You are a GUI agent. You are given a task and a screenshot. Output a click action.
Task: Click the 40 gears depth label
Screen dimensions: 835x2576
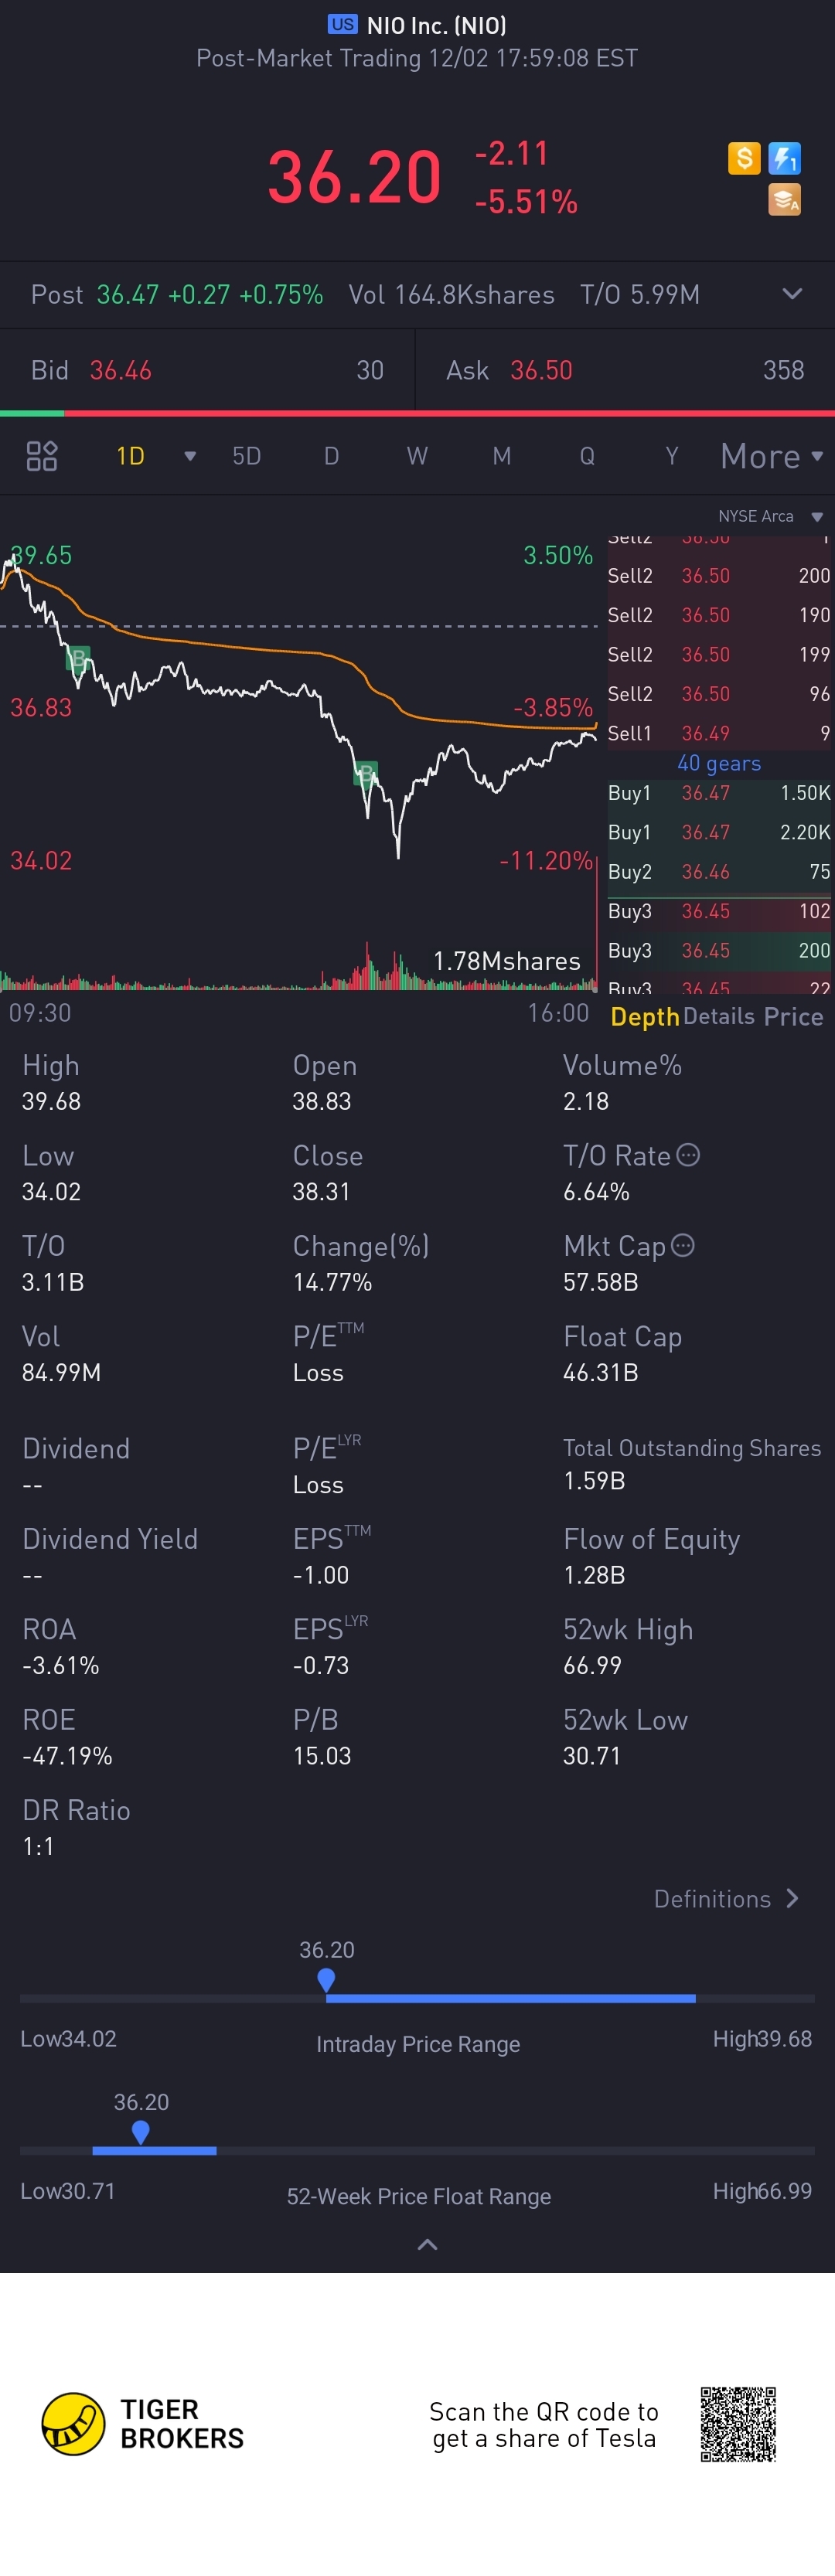[x=719, y=763]
